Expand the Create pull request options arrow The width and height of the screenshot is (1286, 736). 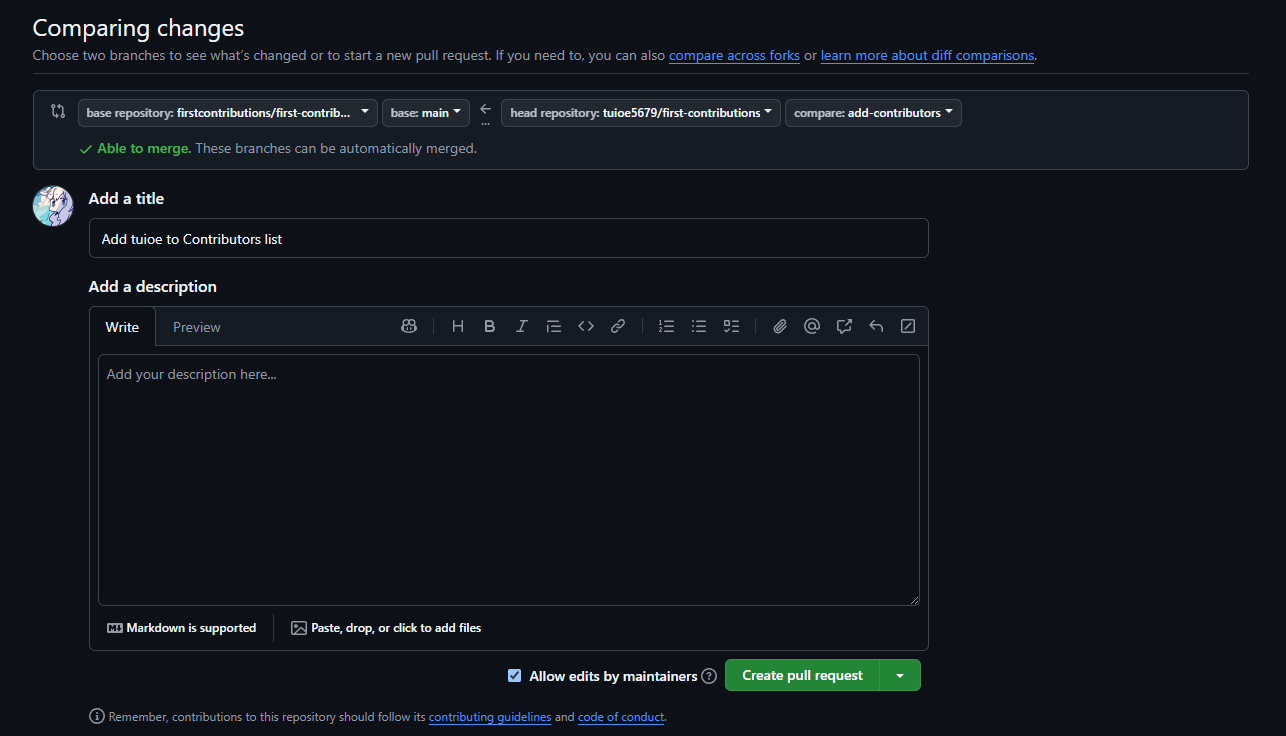click(x=900, y=675)
